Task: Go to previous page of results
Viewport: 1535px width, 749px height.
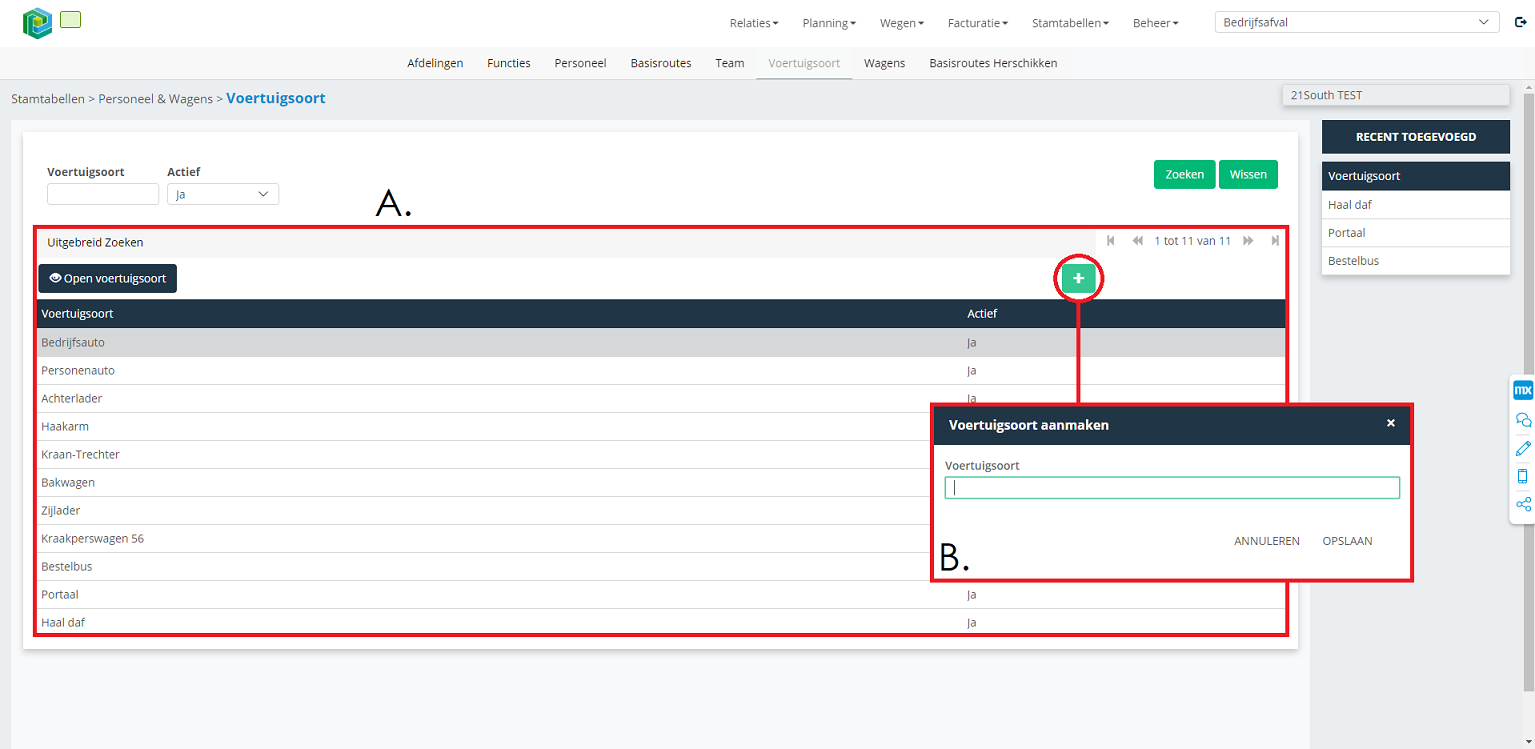Action: 1137,241
